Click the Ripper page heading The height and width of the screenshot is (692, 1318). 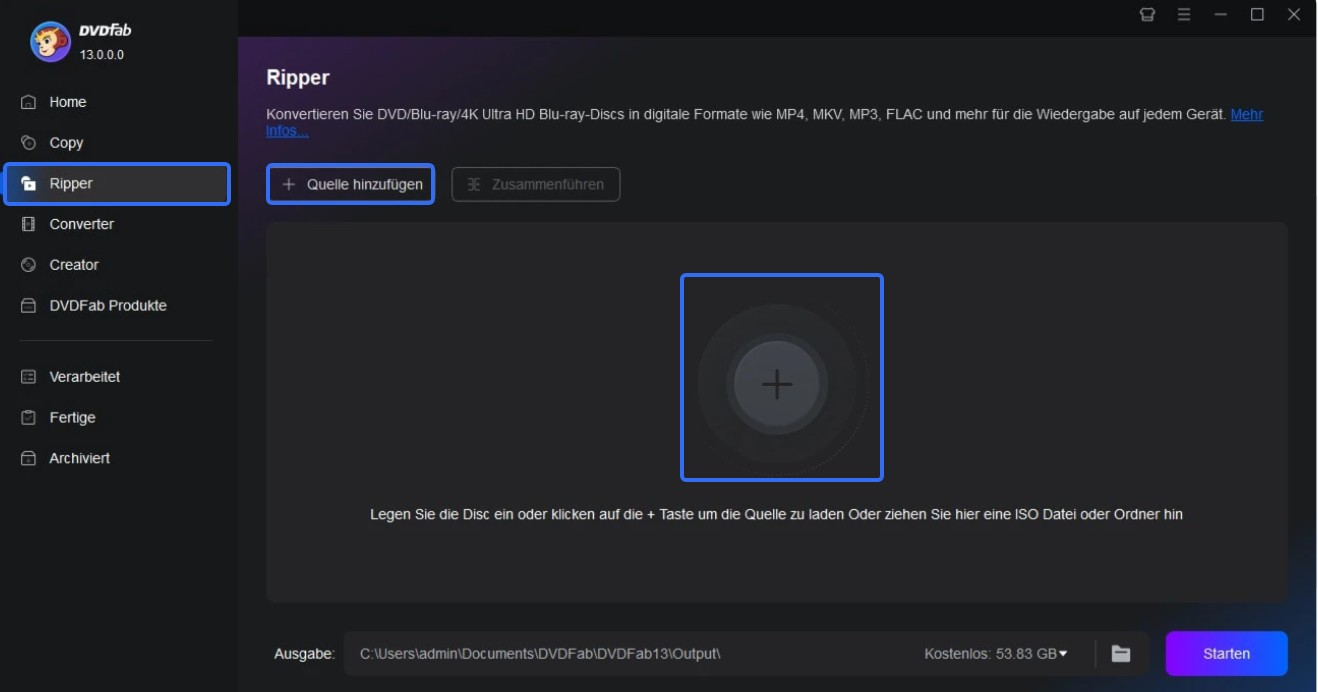click(x=298, y=77)
